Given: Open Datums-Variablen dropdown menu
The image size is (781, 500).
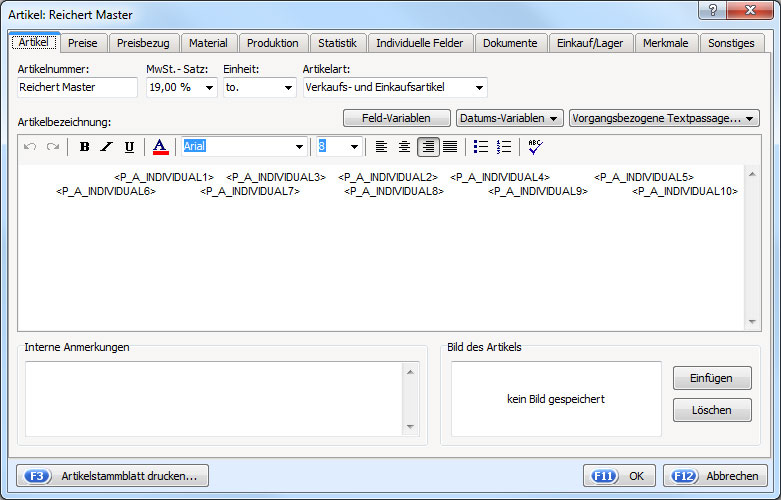Looking at the screenshot, I should click(x=510, y=118).
